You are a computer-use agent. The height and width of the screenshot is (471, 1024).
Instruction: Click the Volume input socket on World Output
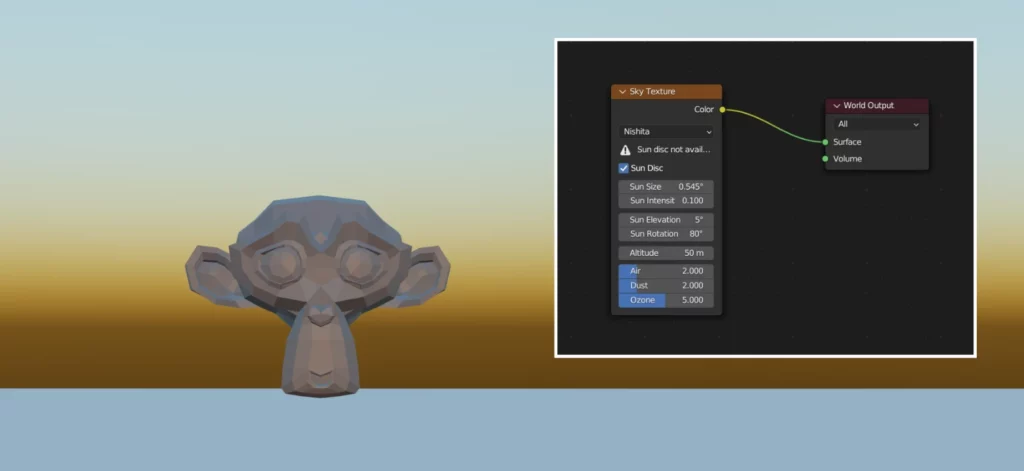[825, 159]
